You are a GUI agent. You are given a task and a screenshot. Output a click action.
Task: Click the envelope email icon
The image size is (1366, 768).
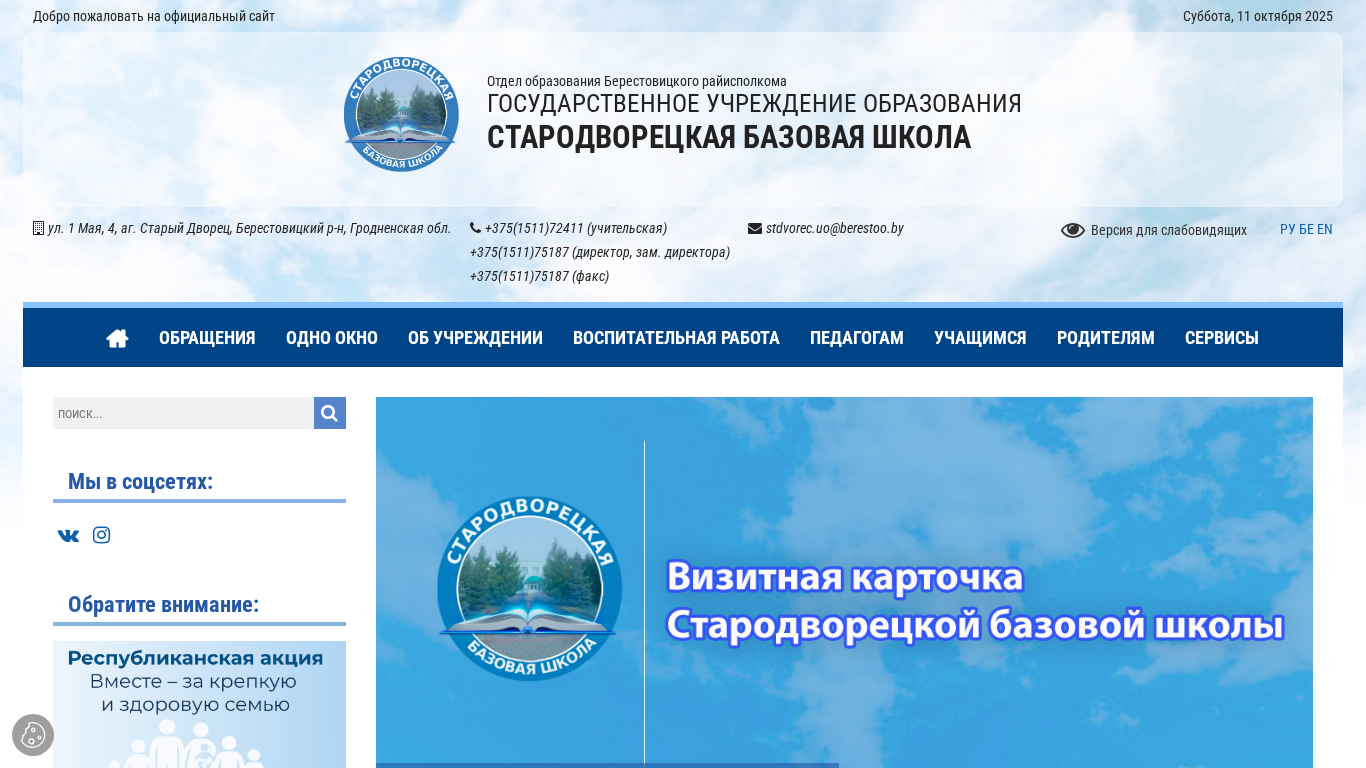[755, 228]
